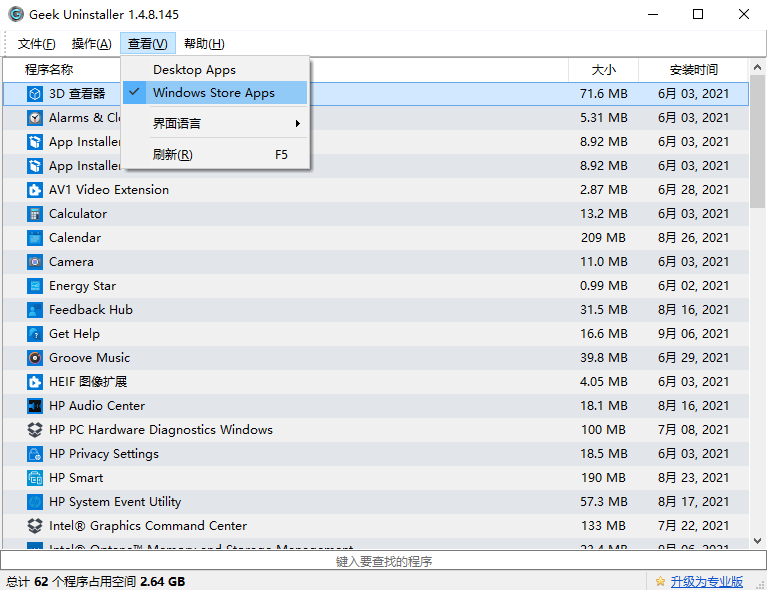Click the vertical scrollbar thumb

[757, 142]
